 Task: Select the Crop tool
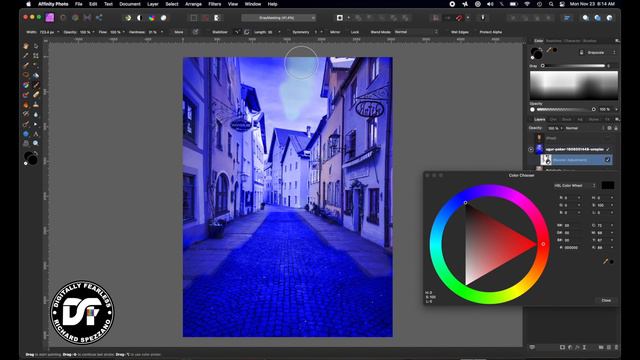click(36, 56)
